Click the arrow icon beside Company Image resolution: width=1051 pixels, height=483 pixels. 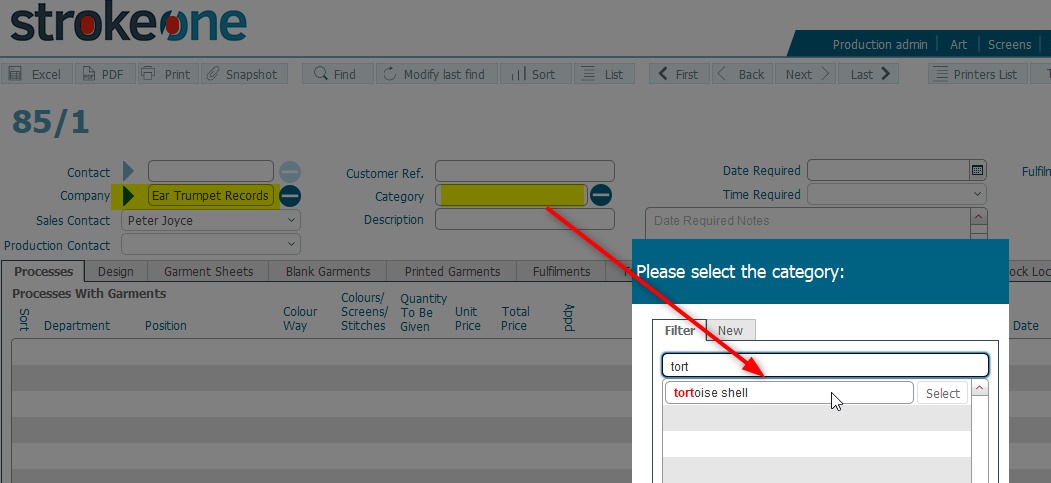pos(128,196)
